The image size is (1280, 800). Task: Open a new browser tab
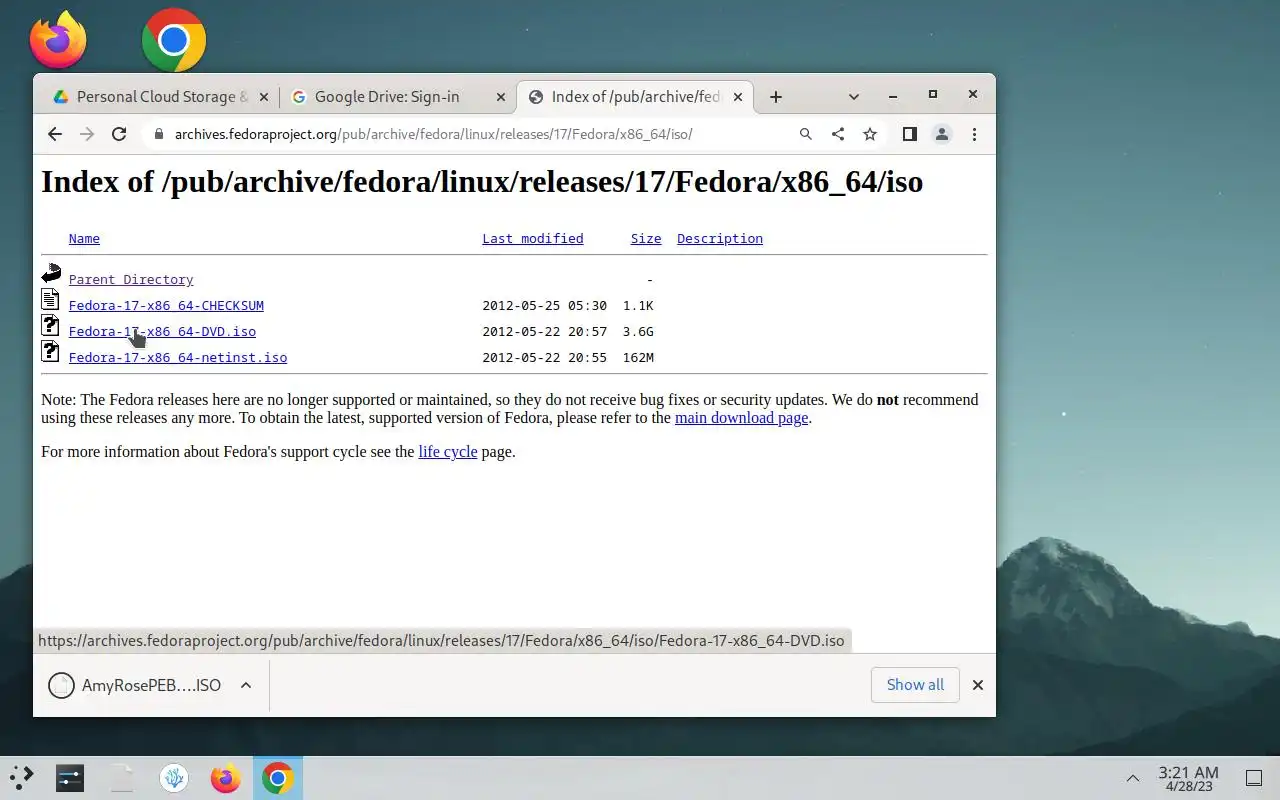point(776,97)
